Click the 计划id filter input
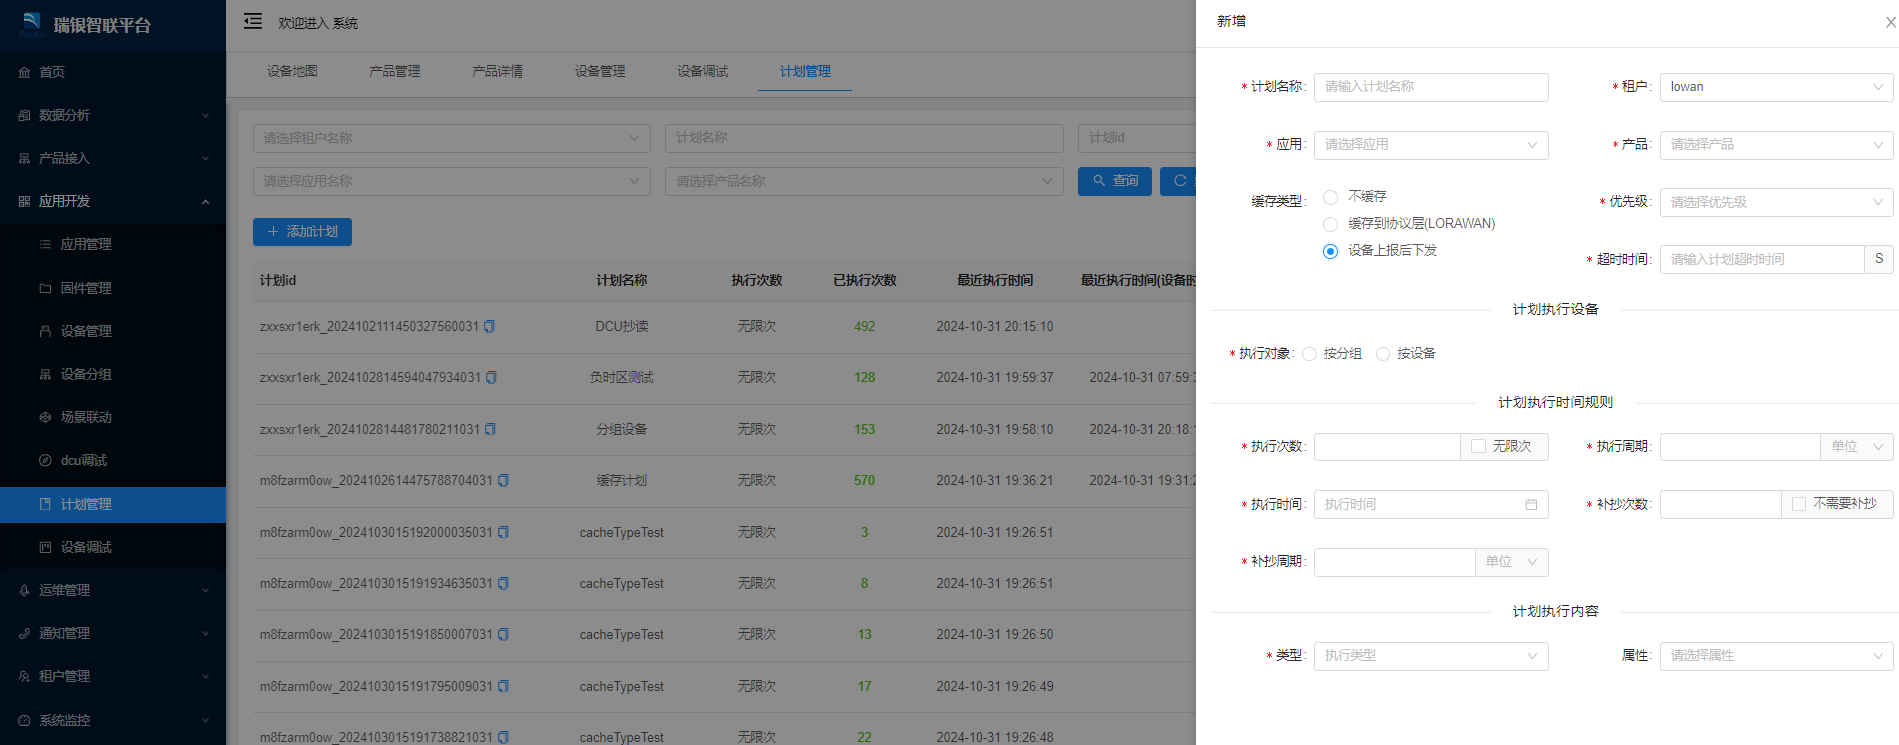Image resolution: width=1899 pixels, height=745 pixels. click(1137, 138)
